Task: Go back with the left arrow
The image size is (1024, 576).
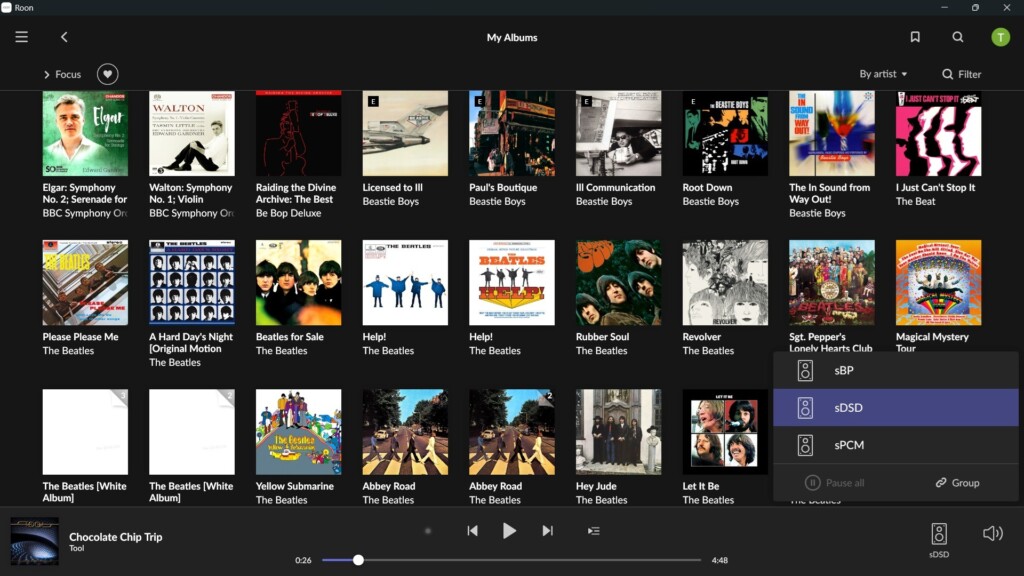Action: point(64,37)
